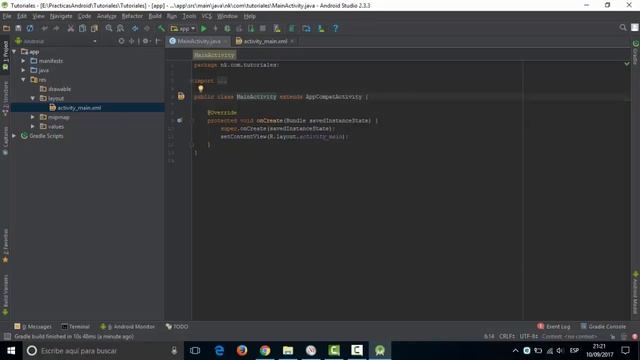Screen dimensions: 640x360
Task: Expand the Gradle Scripts node arrow
Action: 14,136
